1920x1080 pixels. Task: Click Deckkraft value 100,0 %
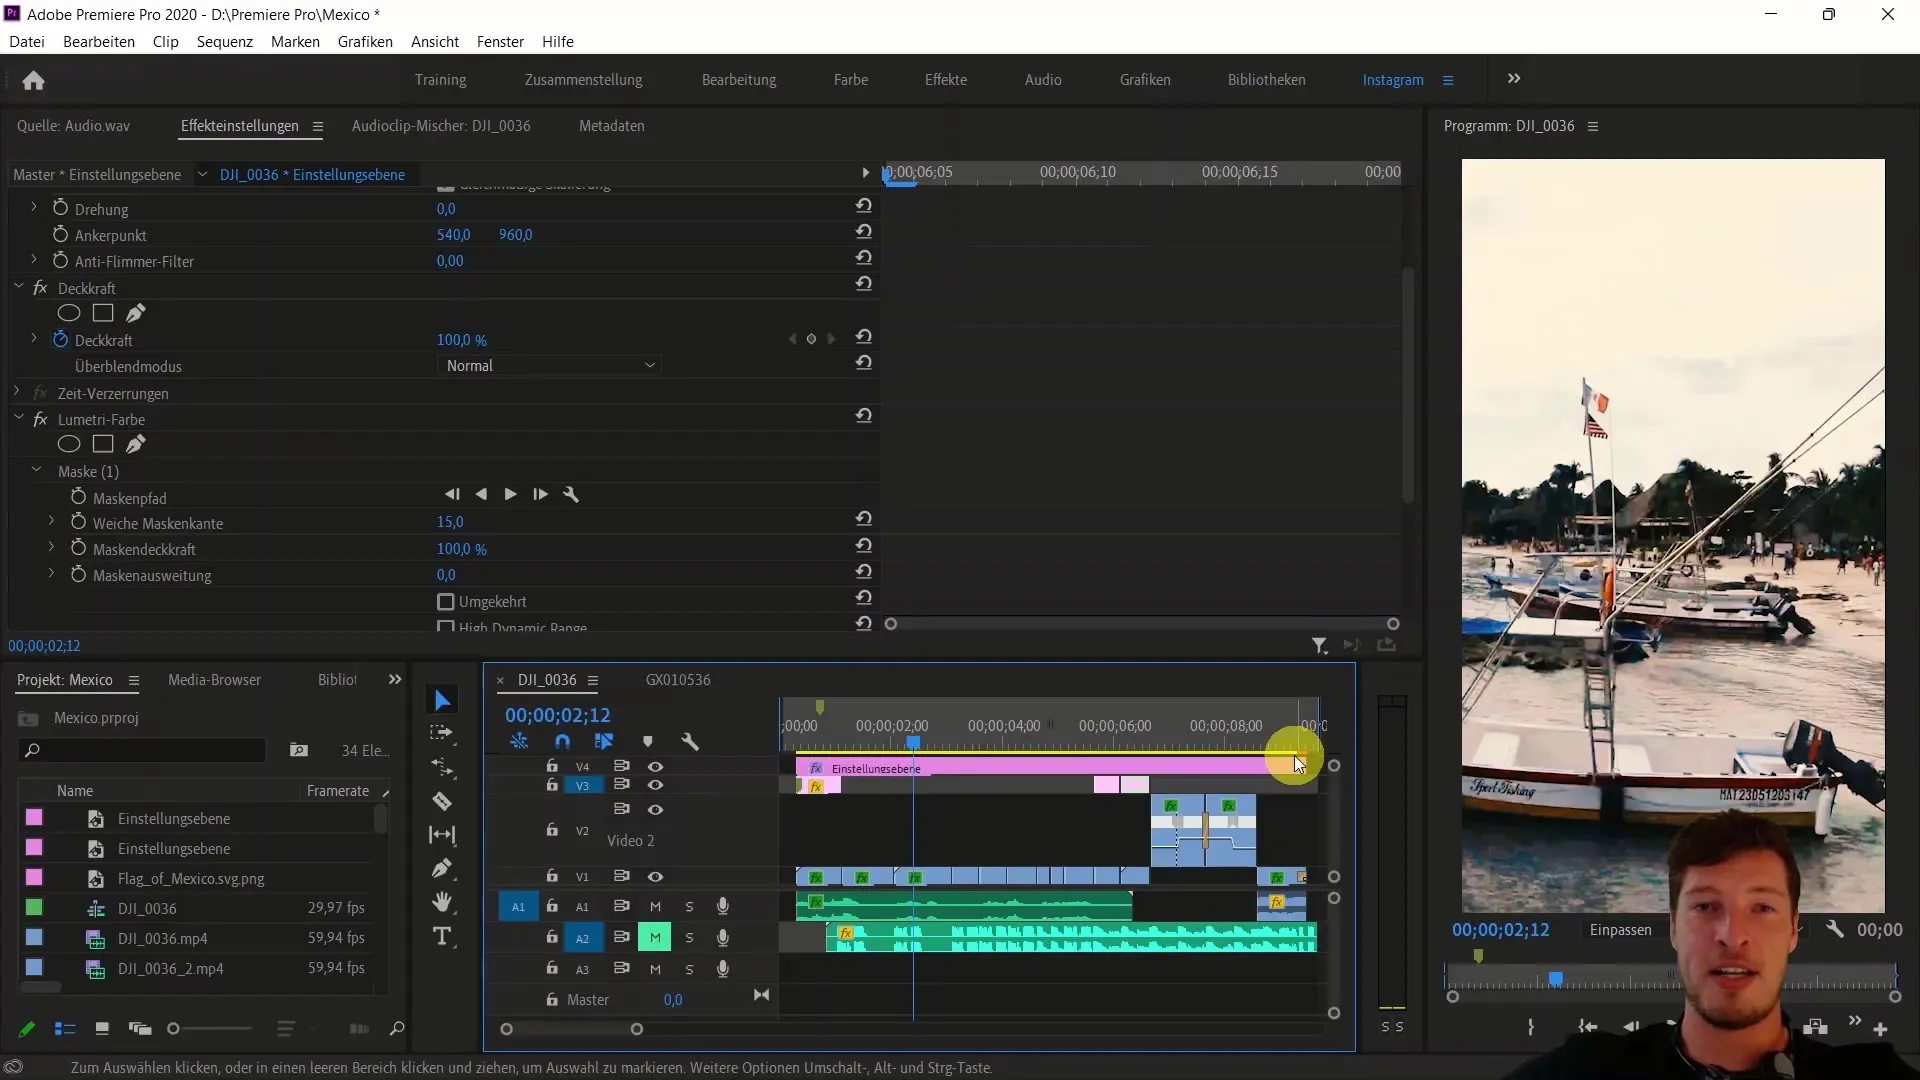pos(461,340)
